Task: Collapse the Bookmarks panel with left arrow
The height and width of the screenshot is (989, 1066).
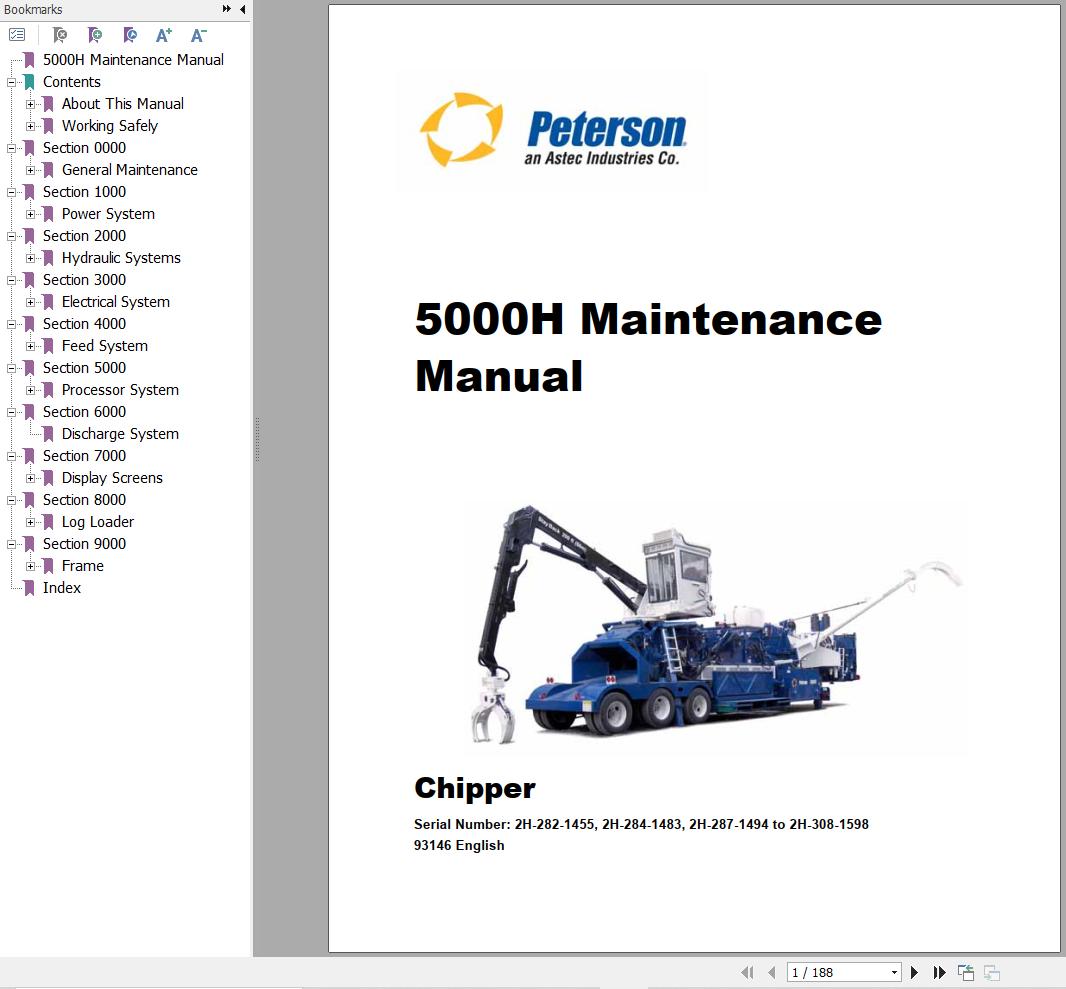Action: click(x=243, y=9)
